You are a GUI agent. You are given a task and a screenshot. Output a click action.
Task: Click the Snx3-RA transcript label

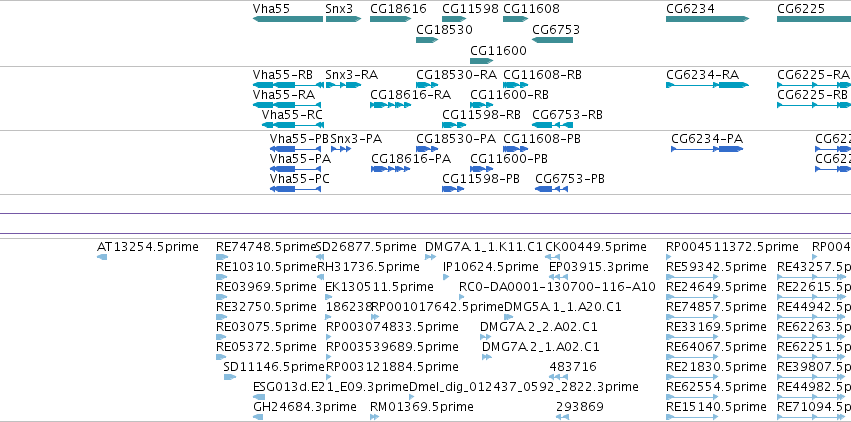point(352,75)
